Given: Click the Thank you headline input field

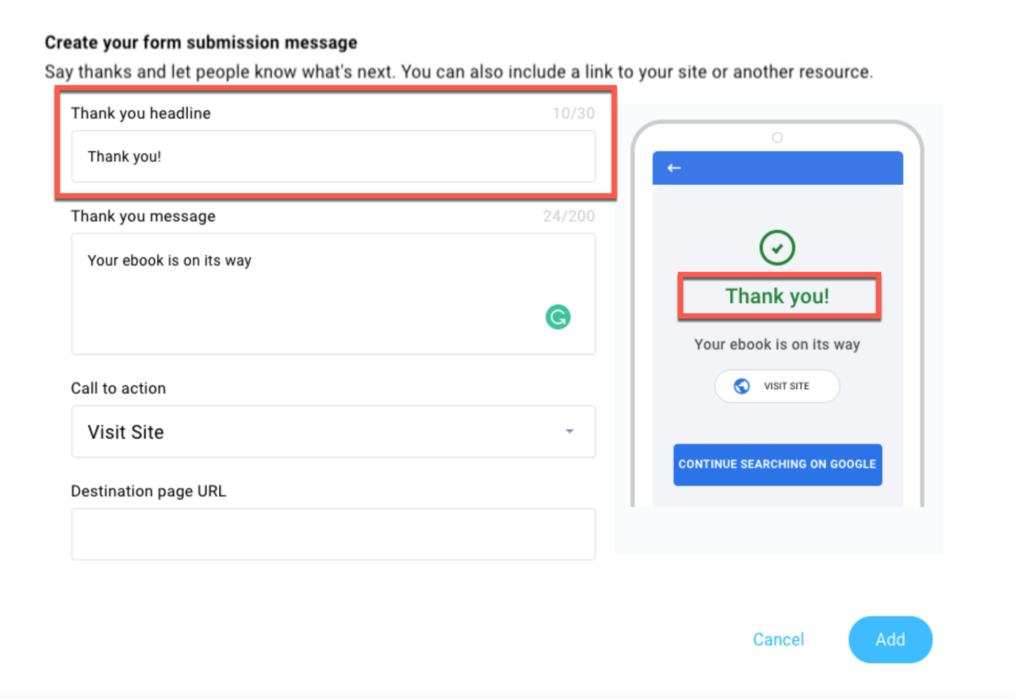Looking at the screenshot, I should pyautogui.click(x=333, y=156).
